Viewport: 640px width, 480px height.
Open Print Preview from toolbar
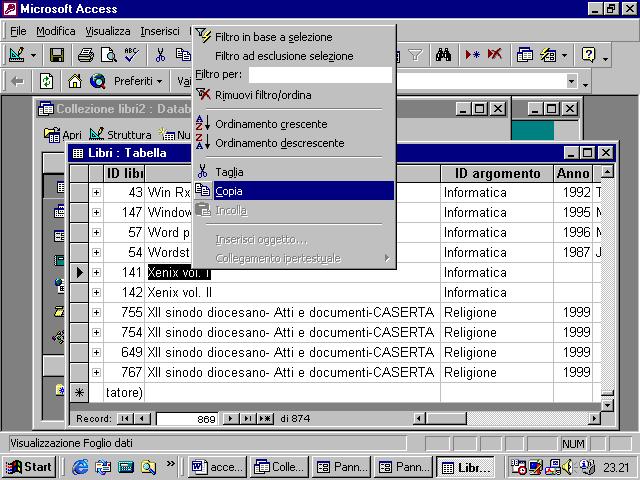pos(109,55)
